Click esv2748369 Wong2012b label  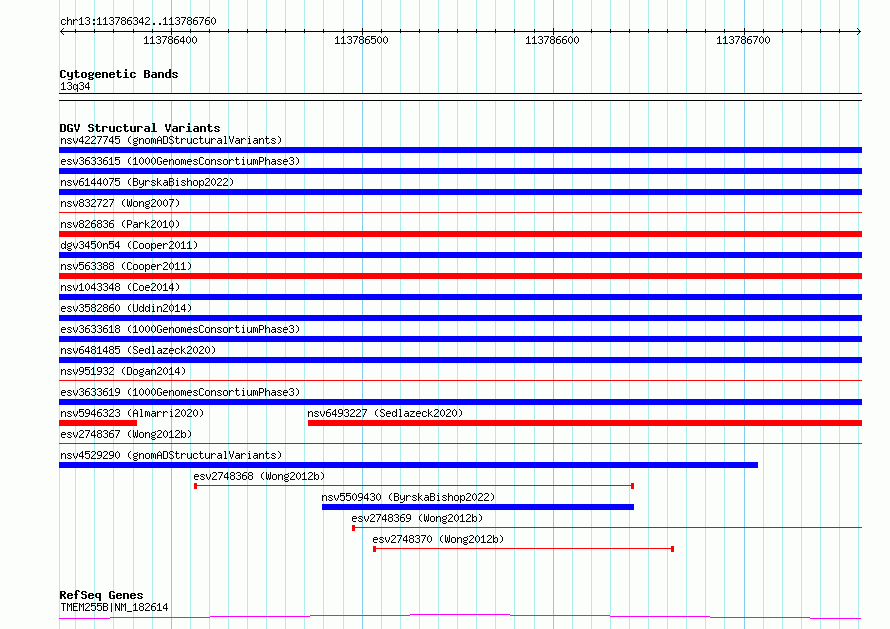tap(417, 518)
